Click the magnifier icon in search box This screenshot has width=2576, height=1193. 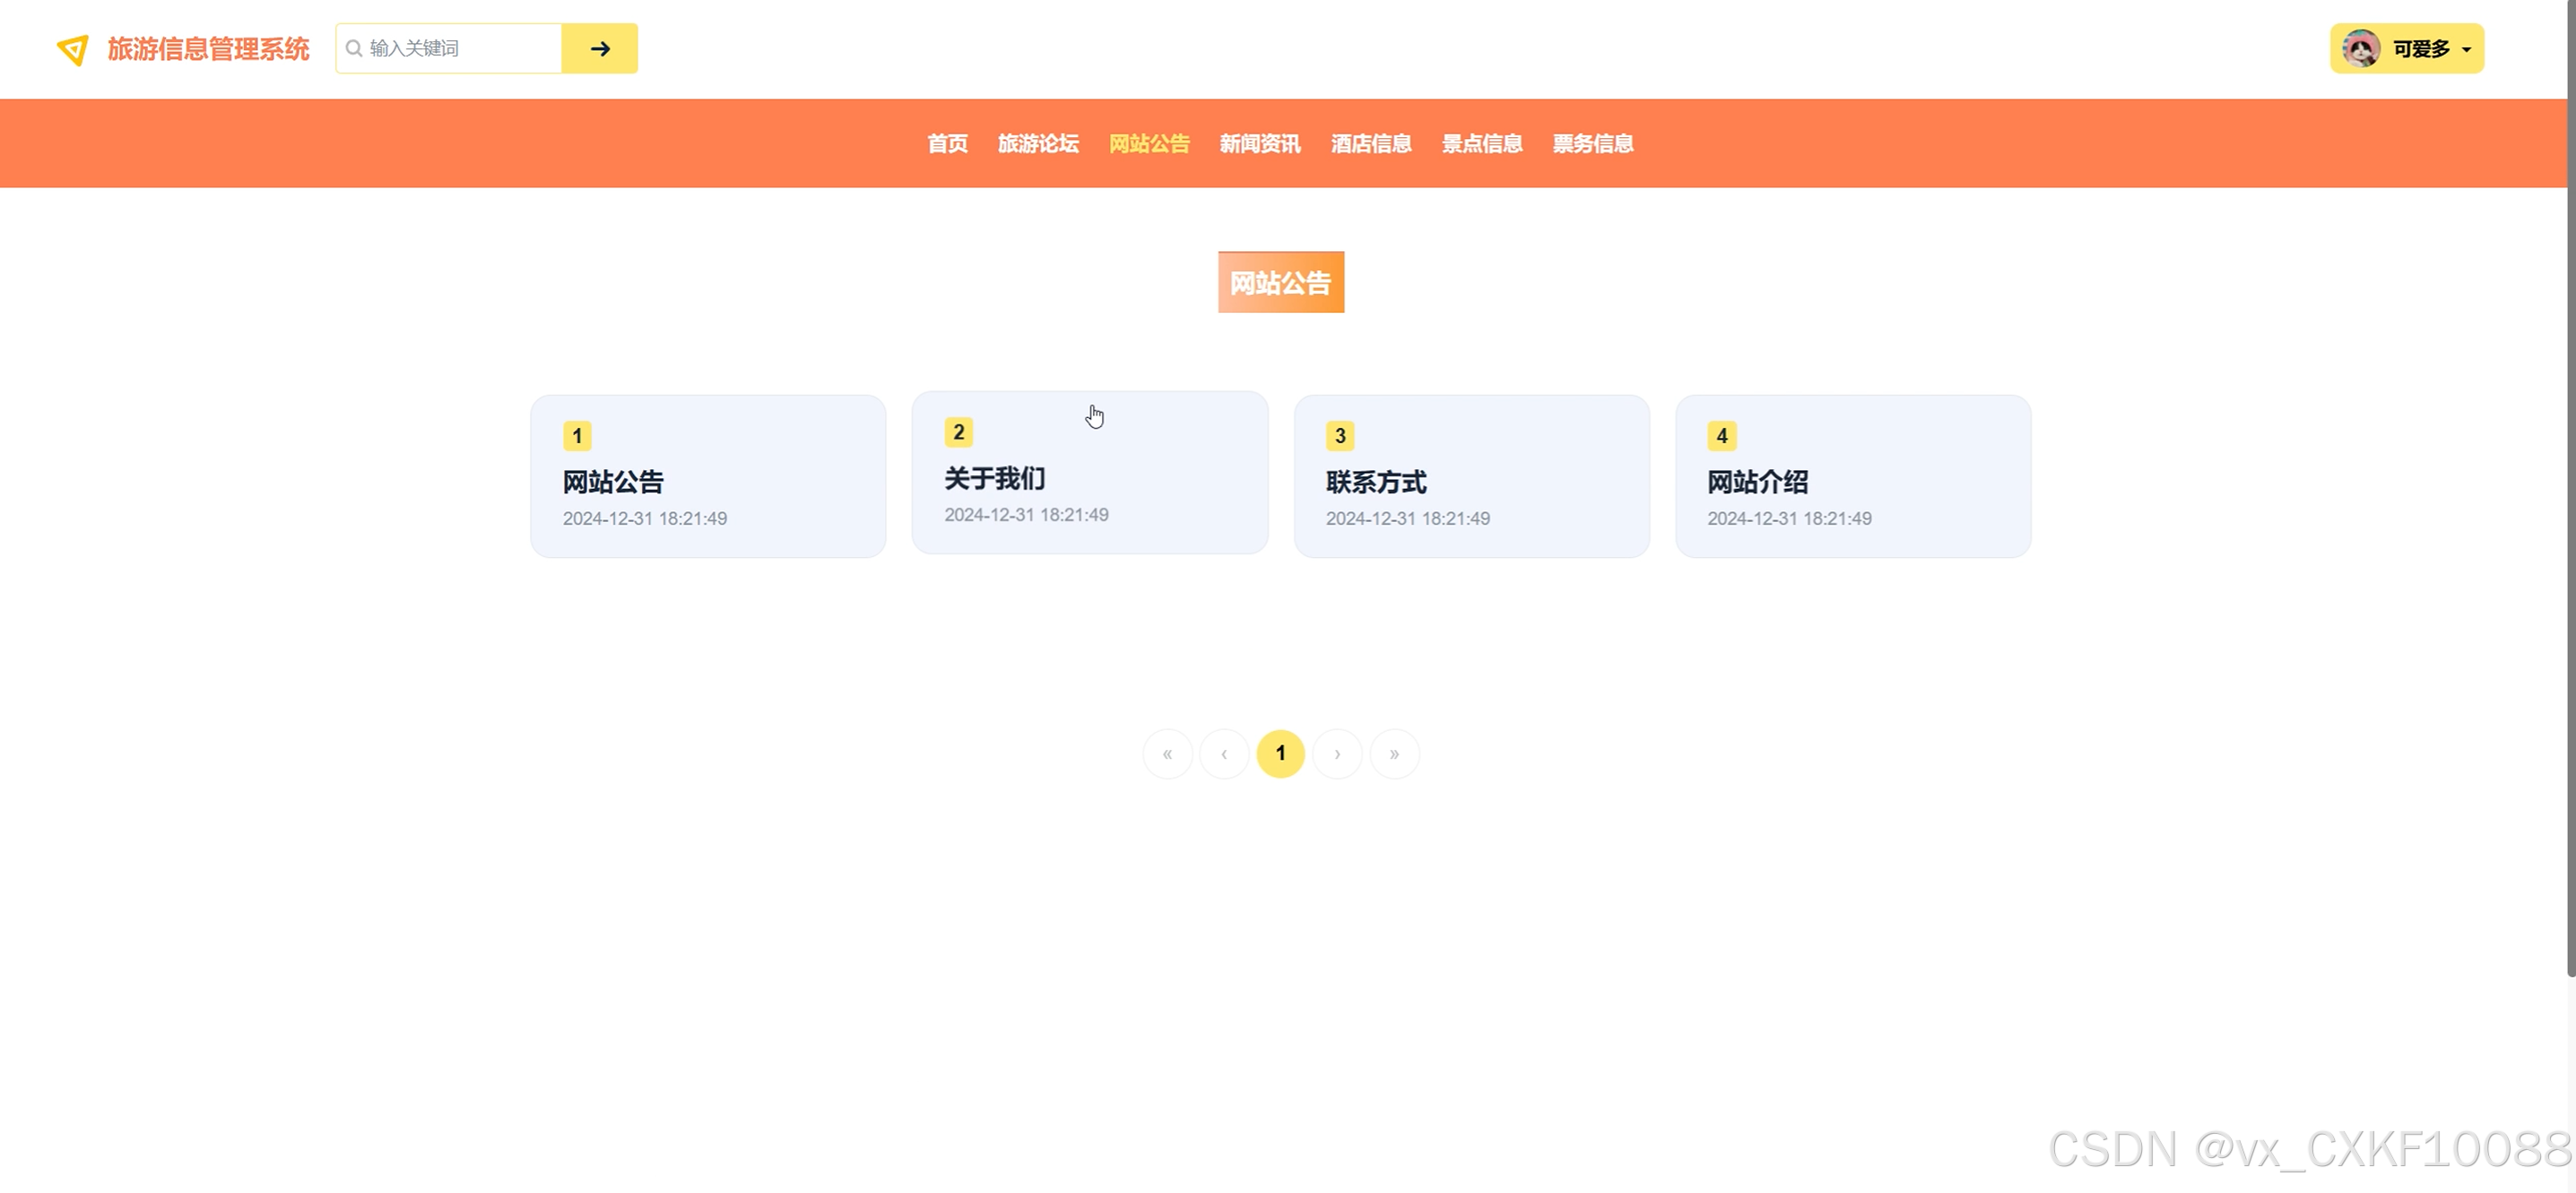tap(354, 48)
